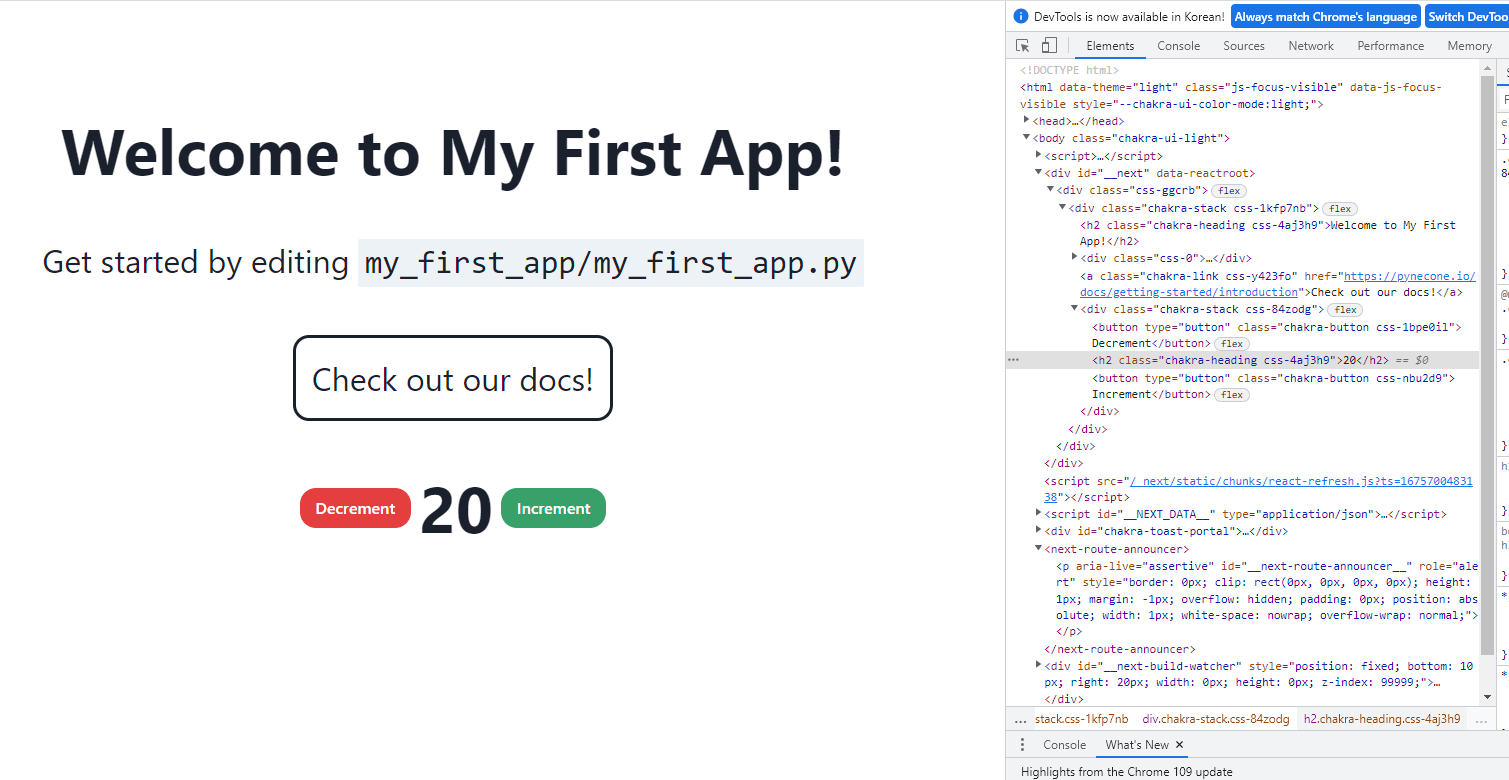
Task: Open the Memory tab
Action: coord(1469,46)
